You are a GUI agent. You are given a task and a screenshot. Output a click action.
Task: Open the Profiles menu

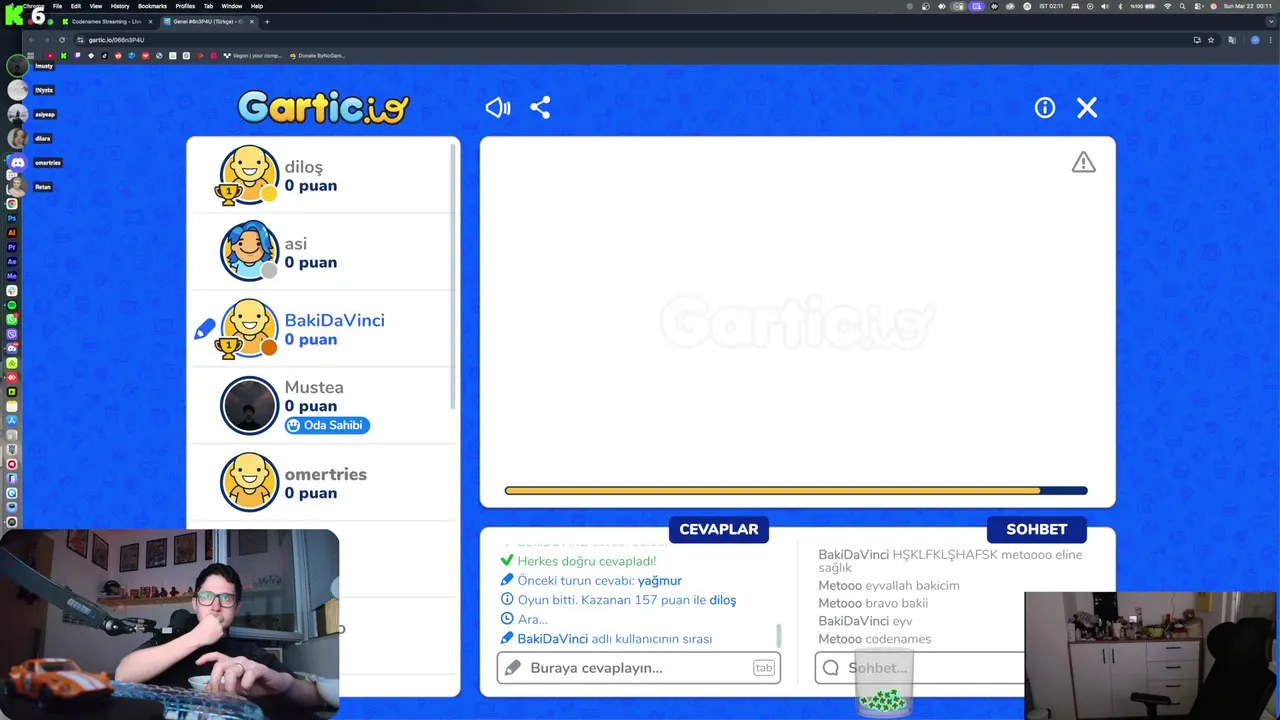click(185, 6)
